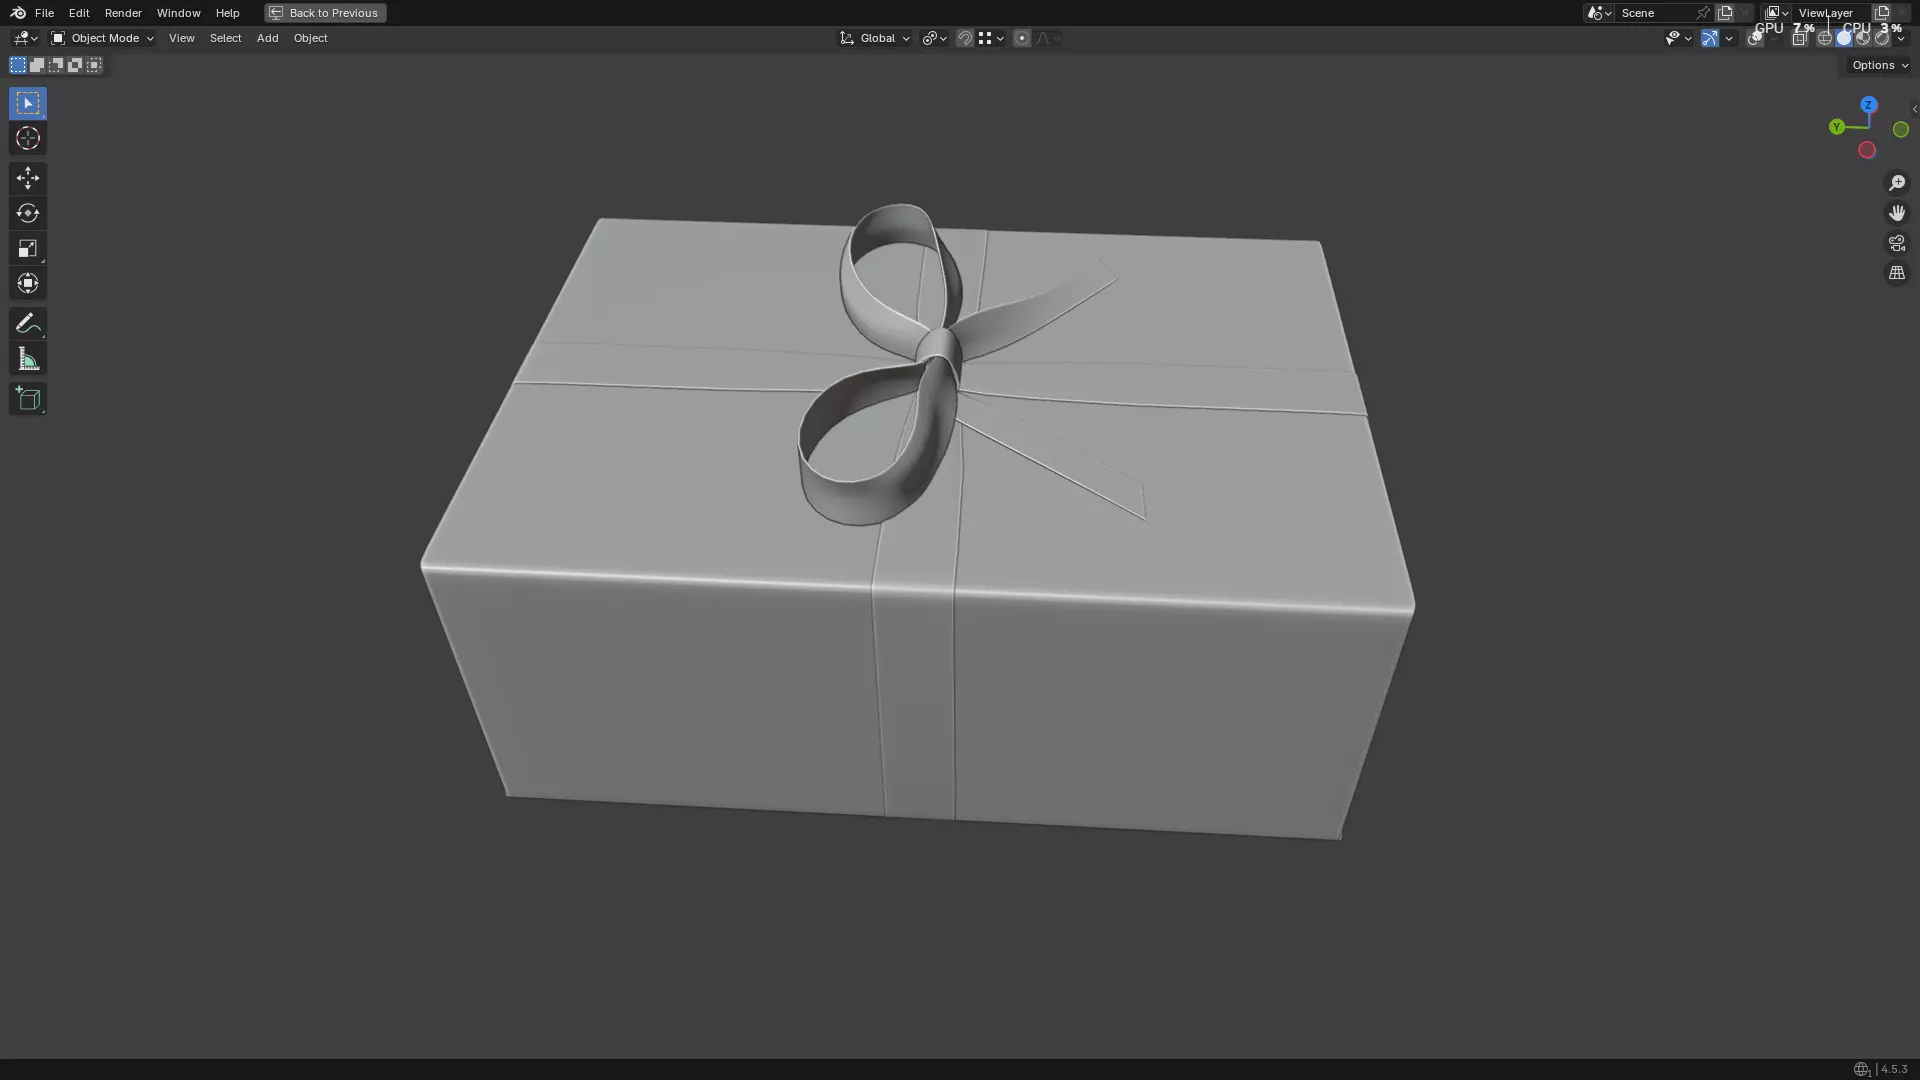Open the viewport View menu
The width and height of the screenshot is (1920, 1080).
[181, 38]
